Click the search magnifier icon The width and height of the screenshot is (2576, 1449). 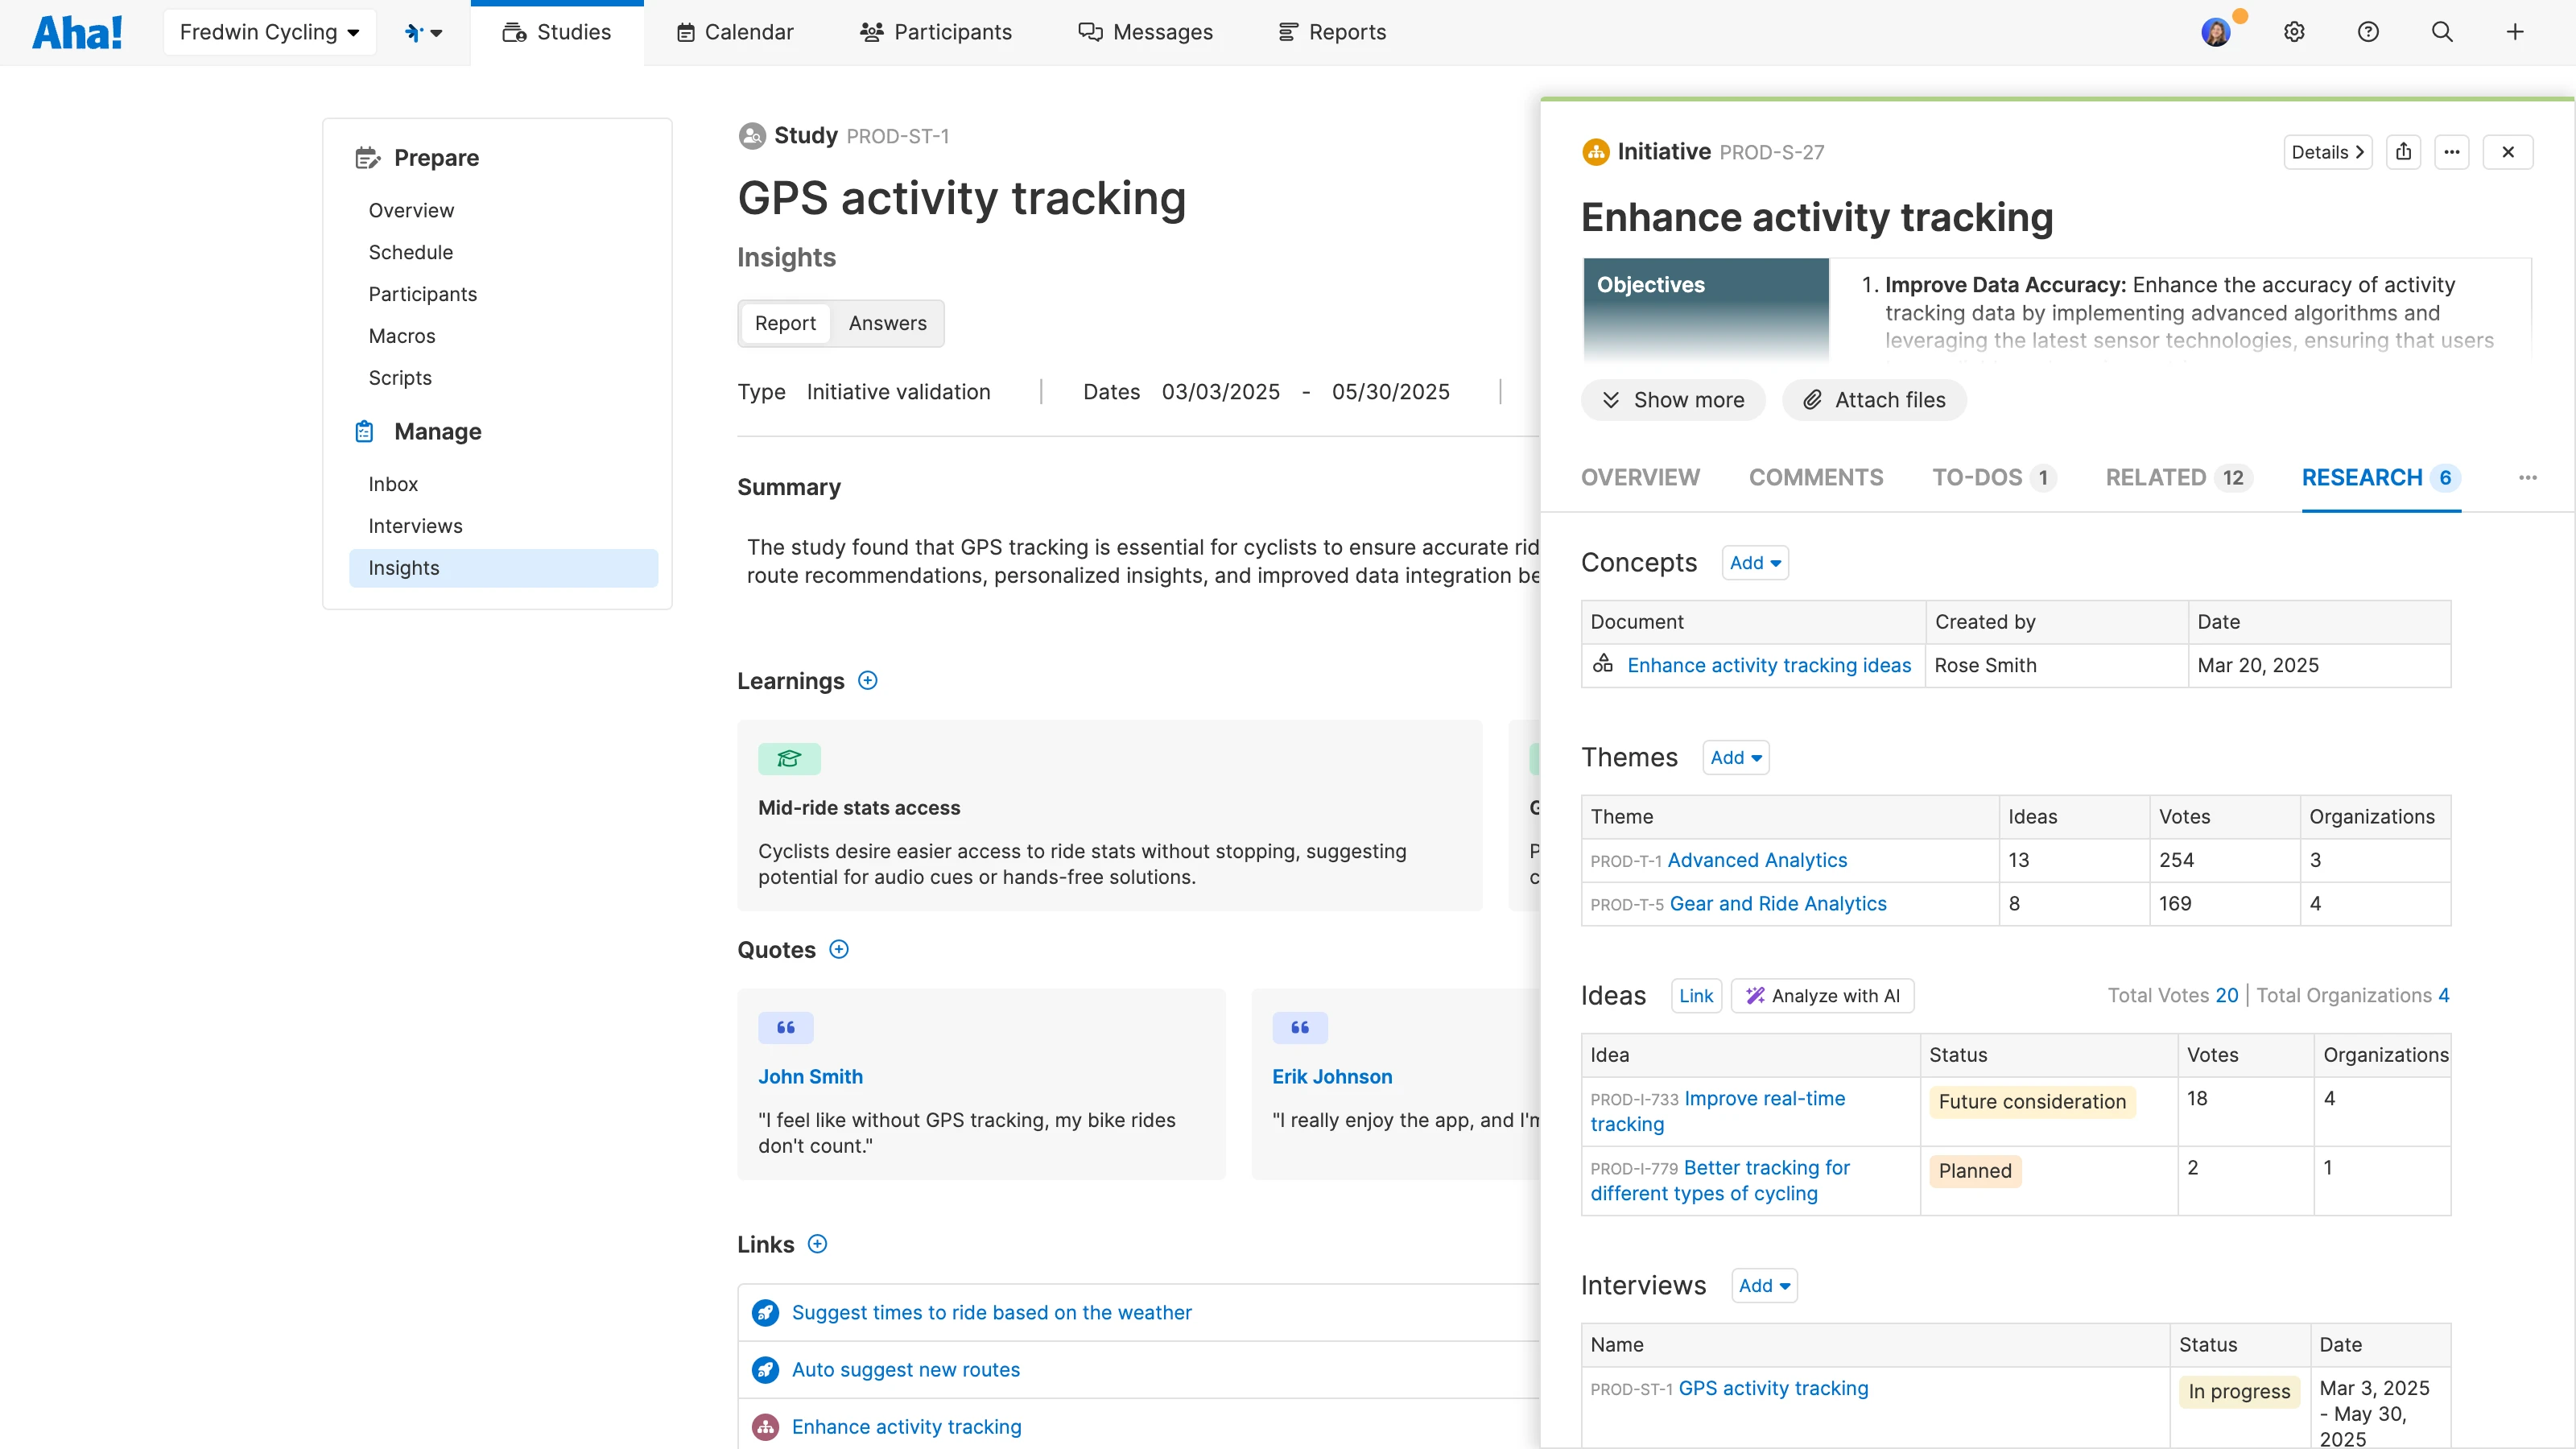click(x=2442, y=32)
